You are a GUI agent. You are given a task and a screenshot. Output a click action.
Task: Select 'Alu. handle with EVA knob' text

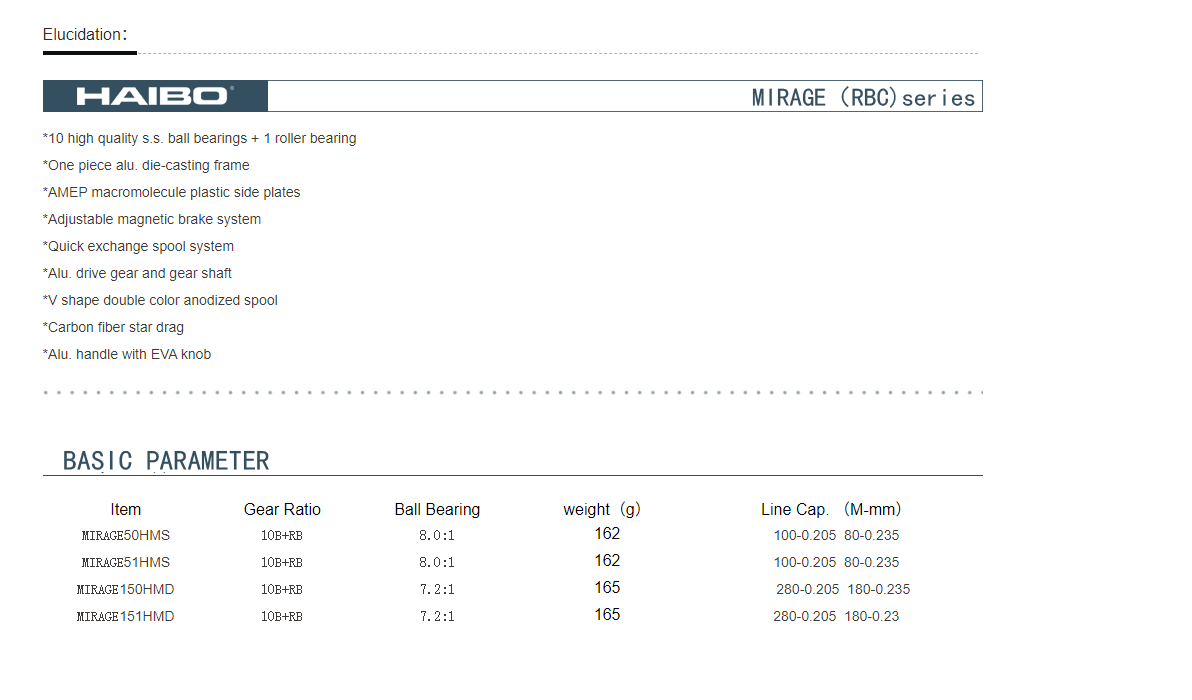(127, 354)
